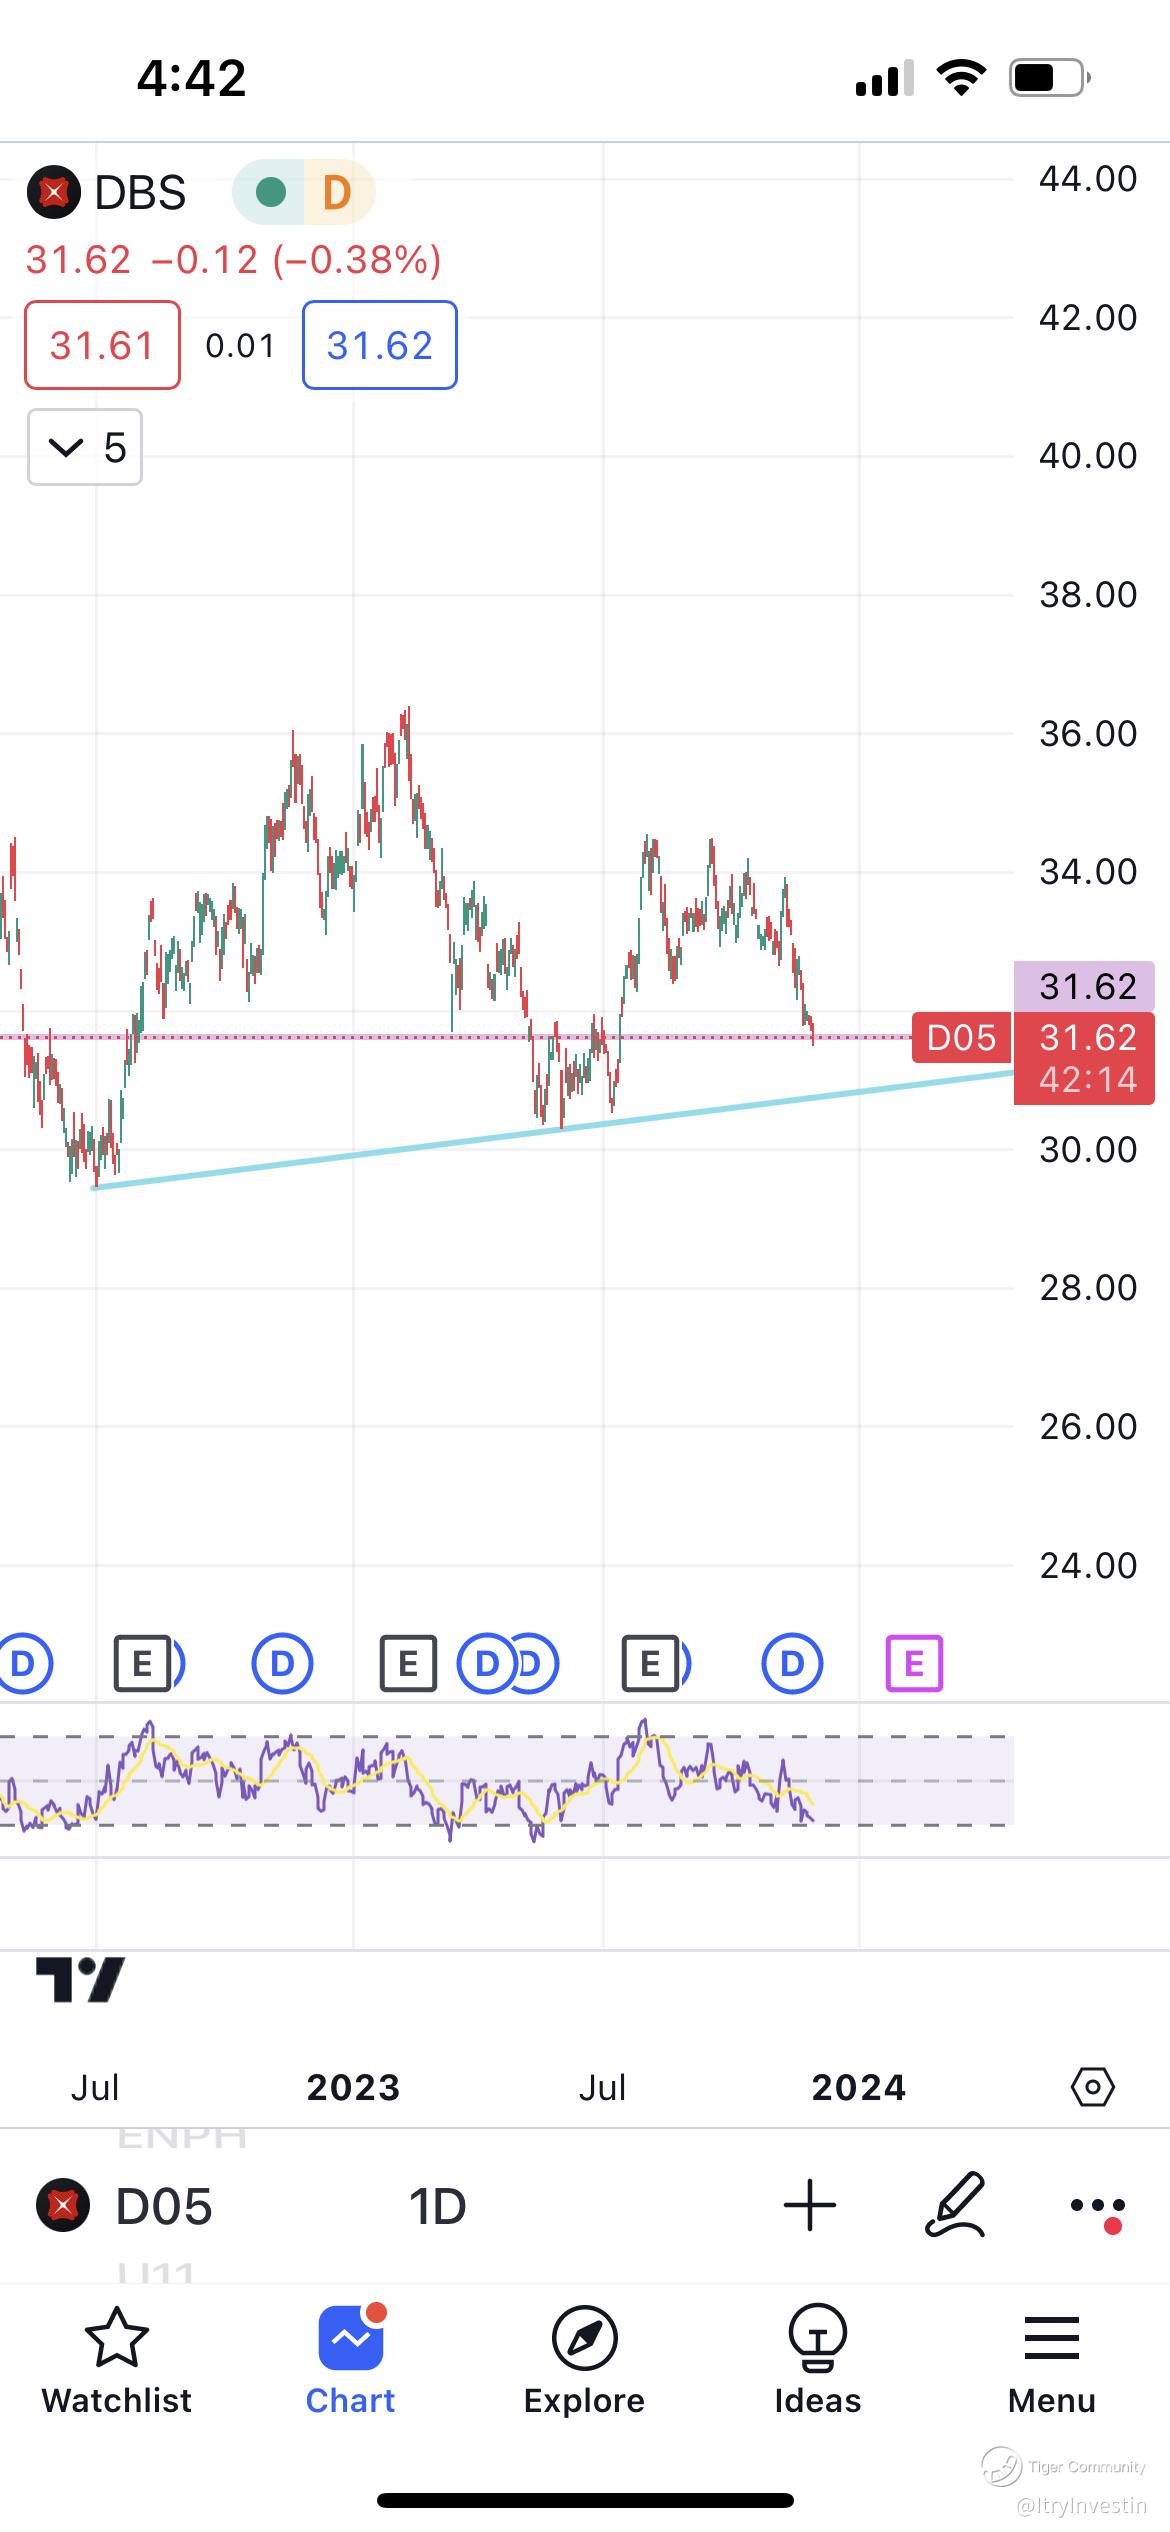Screen dimensions: 1170x2532
Task: Switch to the Watchlist tab
Action: [117, 2360]
